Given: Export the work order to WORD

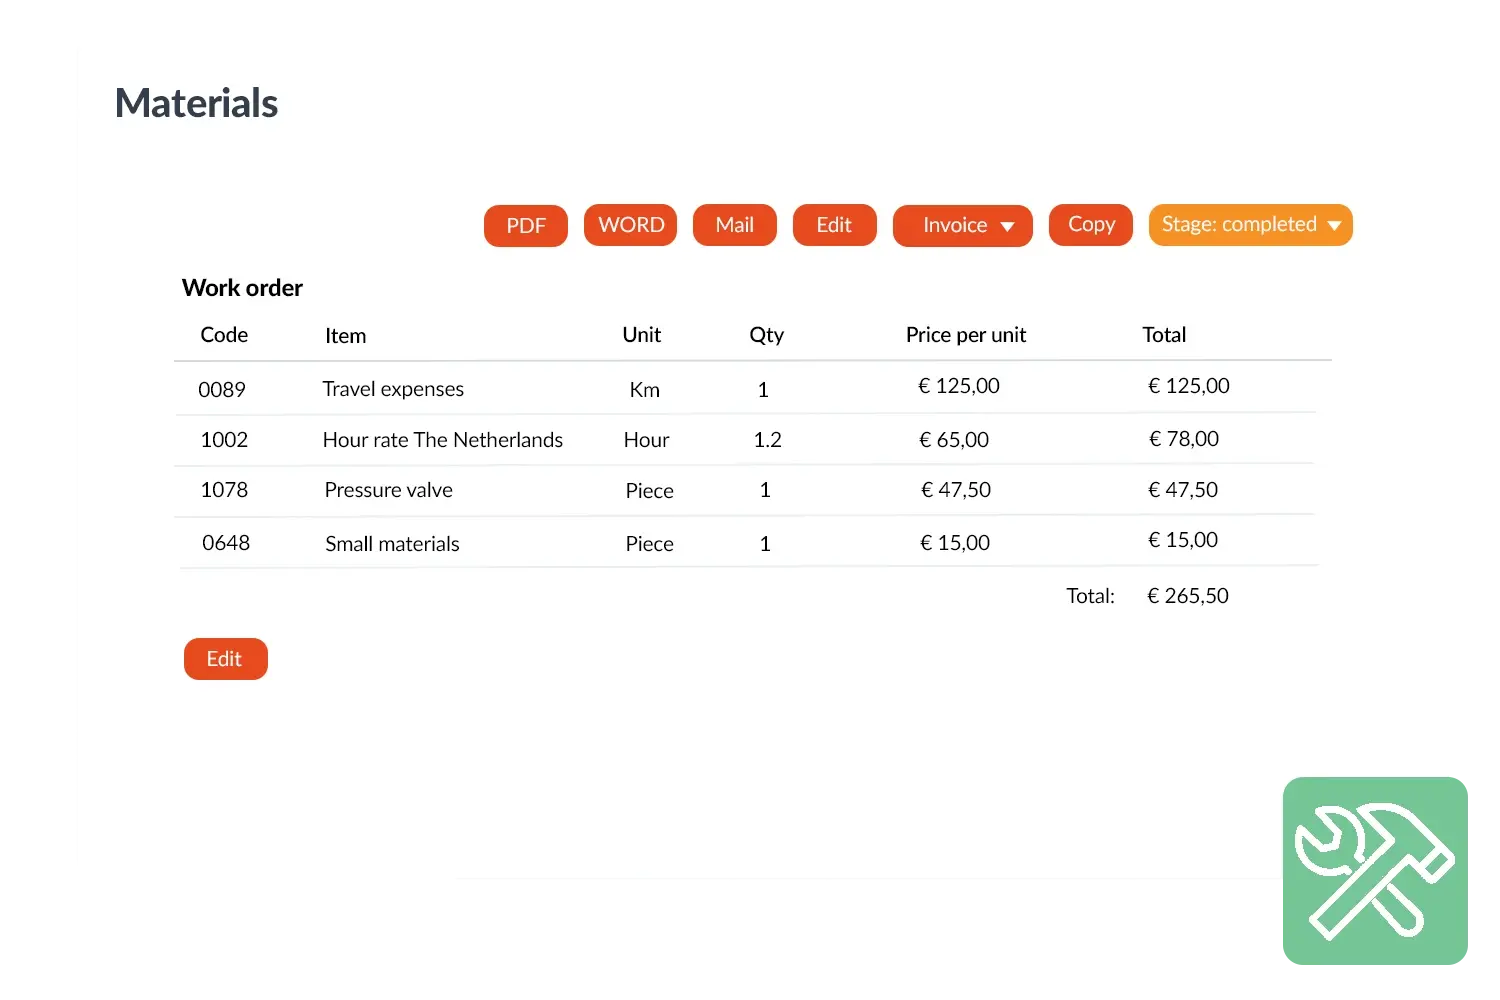Looking at the screenshot, I should click(x=631, y=225).
